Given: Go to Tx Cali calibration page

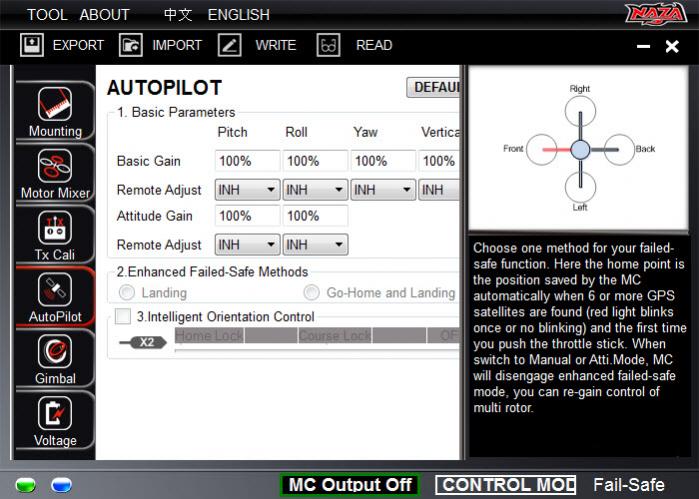Looking at the screenshot, I should coord(55,234).
